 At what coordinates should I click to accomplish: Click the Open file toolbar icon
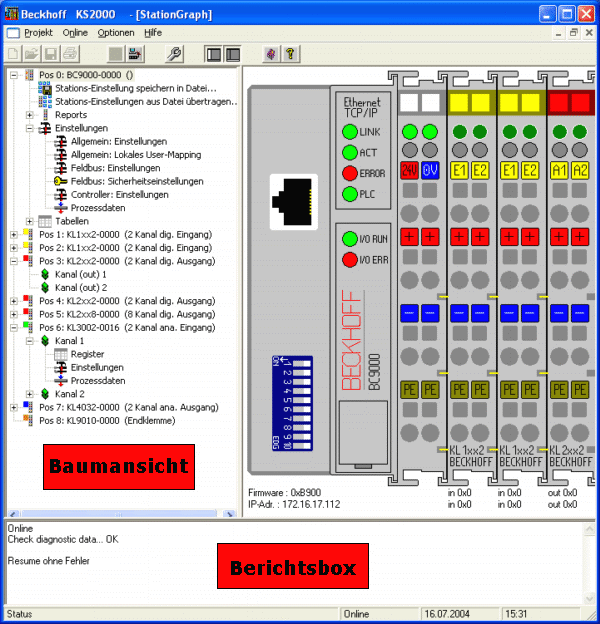(x=32, y=54)
